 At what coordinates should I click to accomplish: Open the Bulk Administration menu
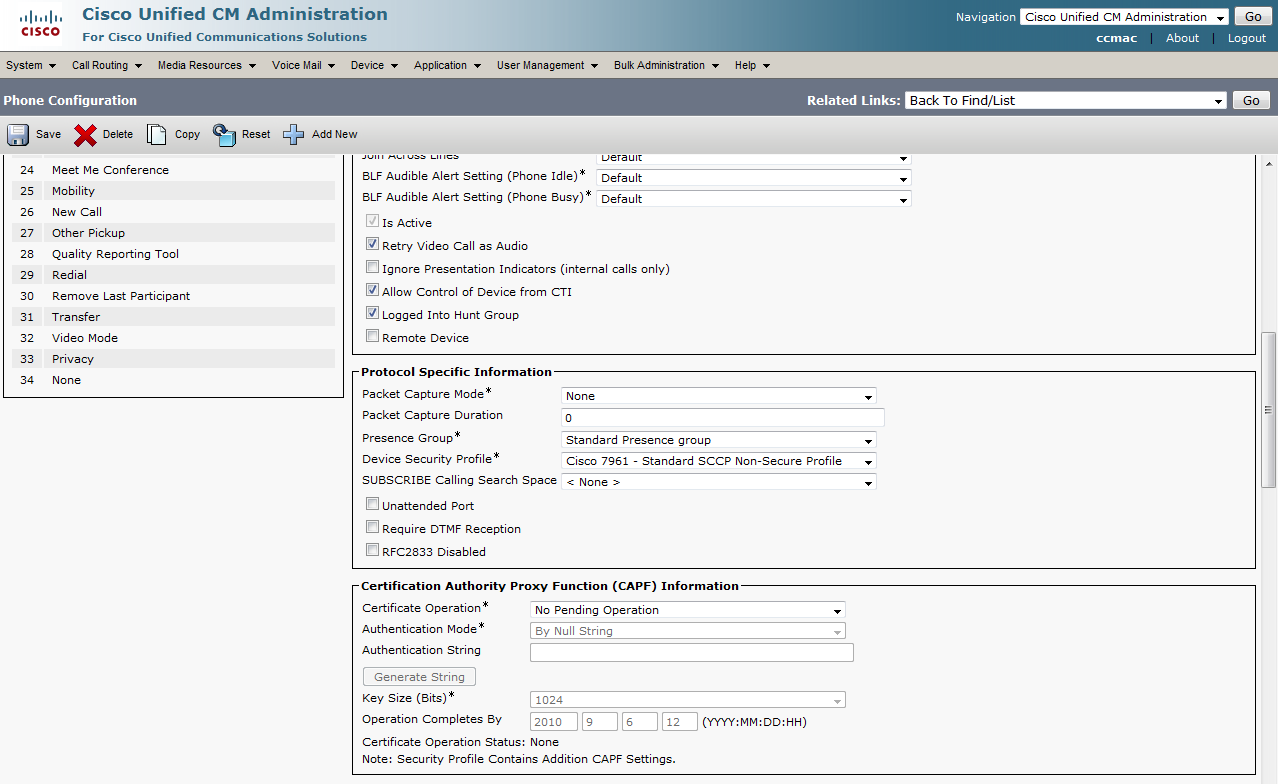coord(666,65)
